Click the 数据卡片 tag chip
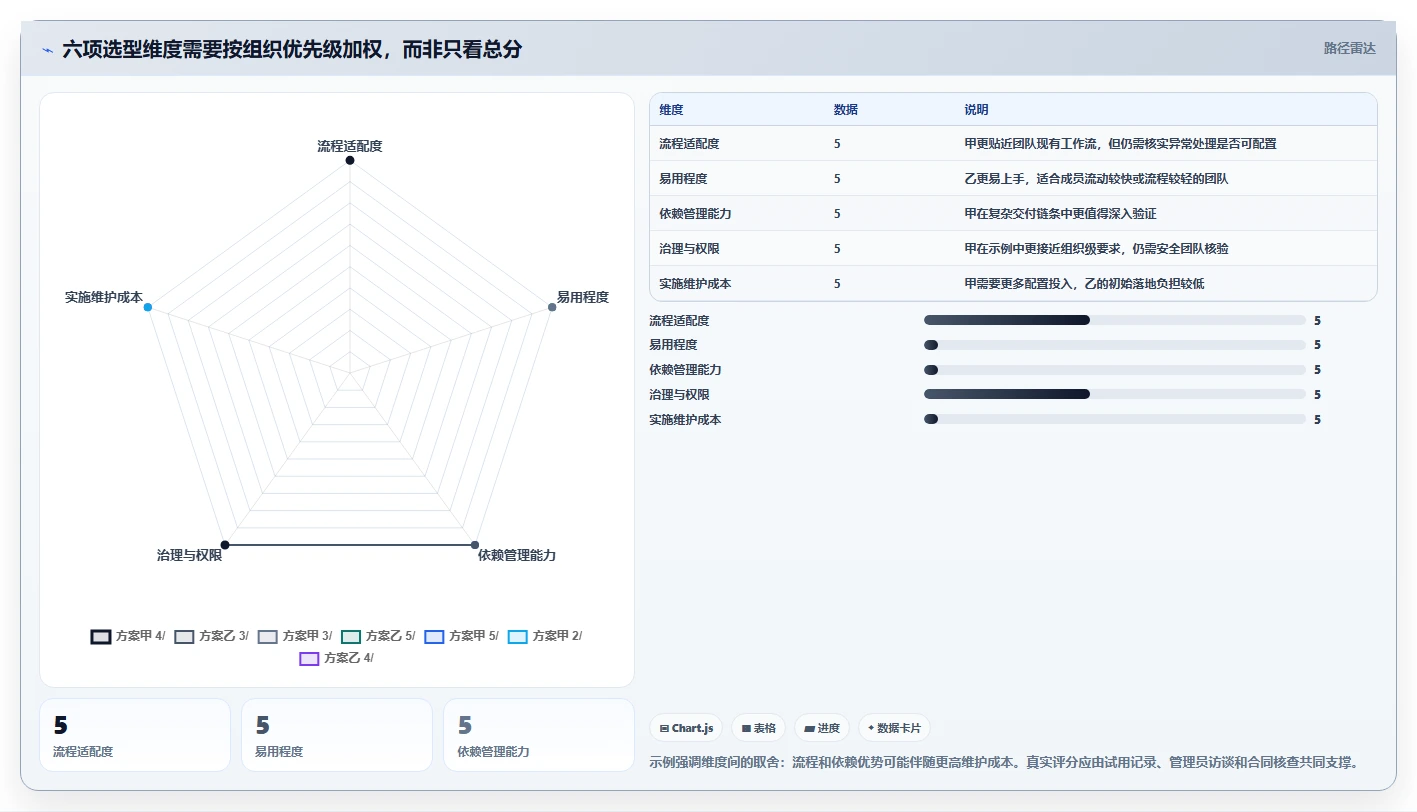The width and height of the screenshot is (1417, 812). point(894,728)
